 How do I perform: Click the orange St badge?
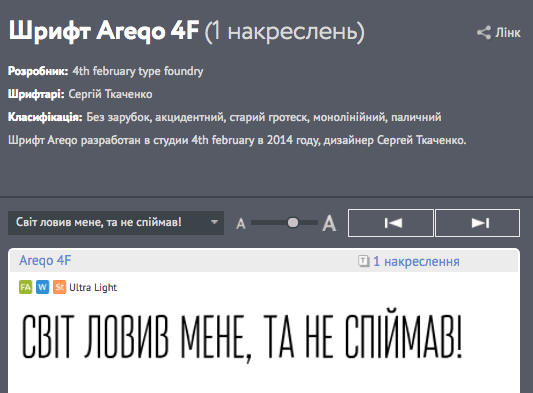pos(59,287)
